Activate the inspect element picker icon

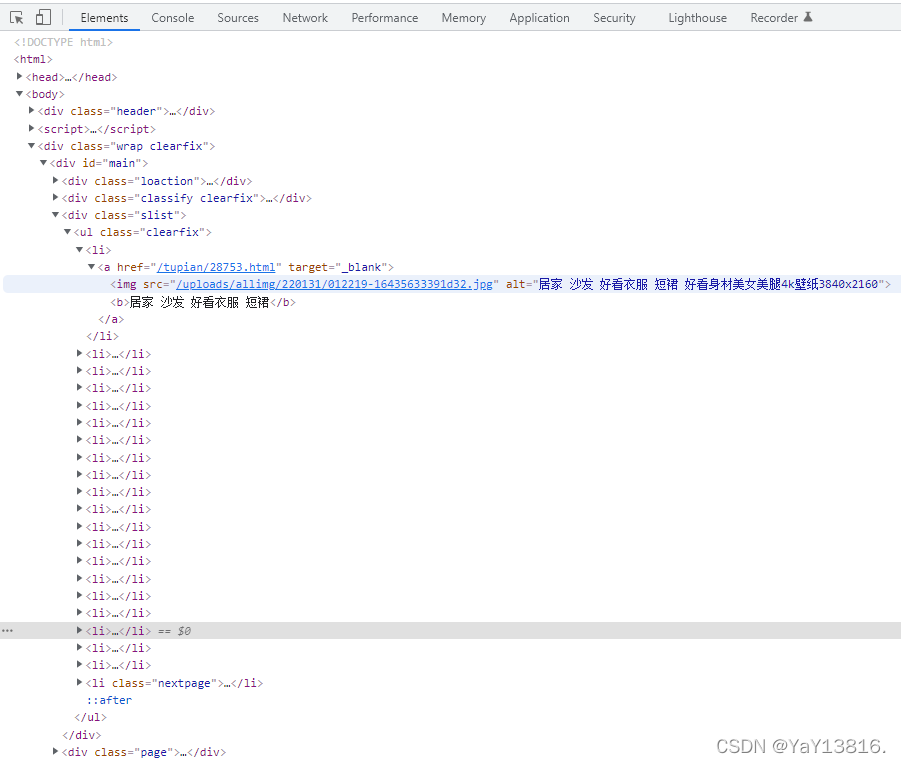point(17,17)
